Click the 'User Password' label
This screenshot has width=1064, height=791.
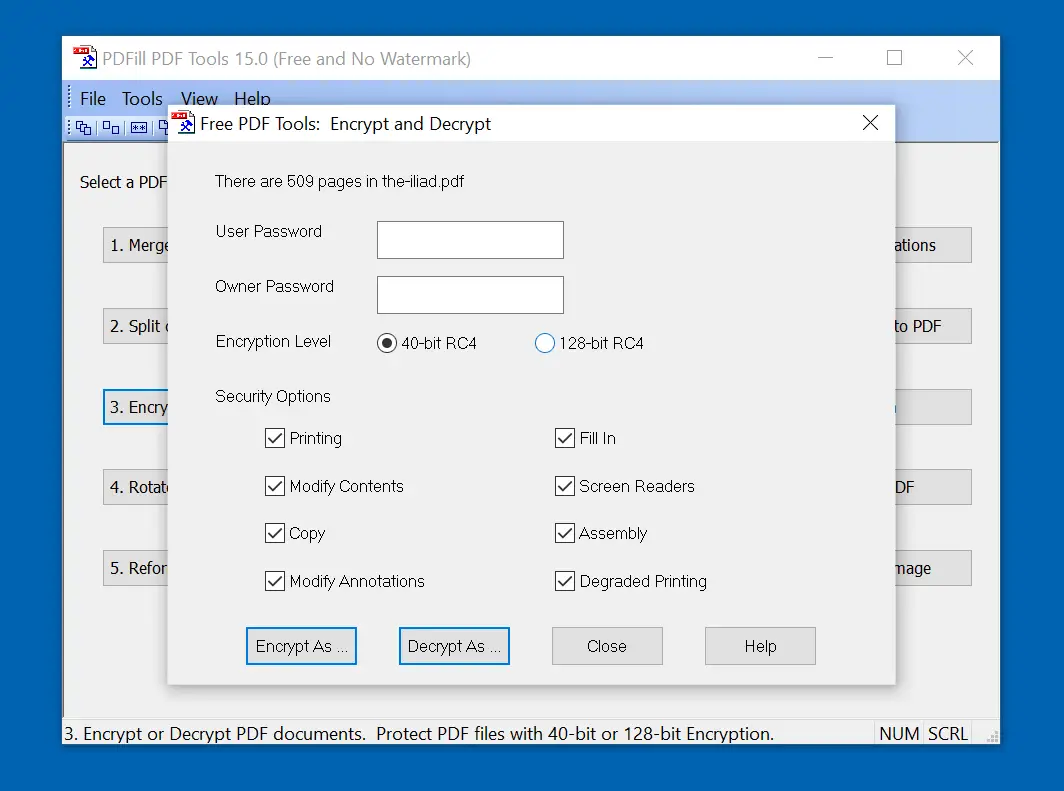coord(269,231)
